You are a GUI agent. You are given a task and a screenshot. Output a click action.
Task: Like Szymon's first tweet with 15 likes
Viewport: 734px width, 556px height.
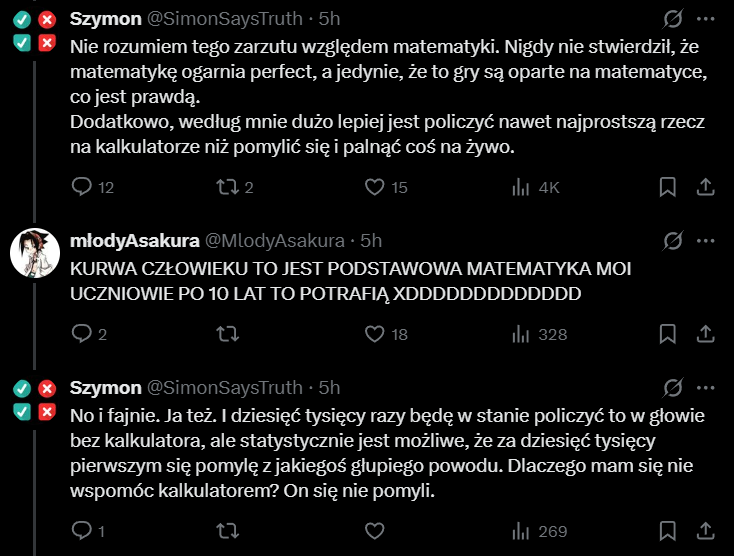coord(374,187)
